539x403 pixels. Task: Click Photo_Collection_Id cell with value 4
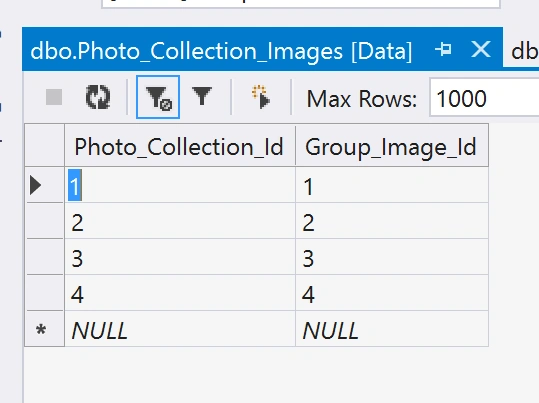point(180,293)
